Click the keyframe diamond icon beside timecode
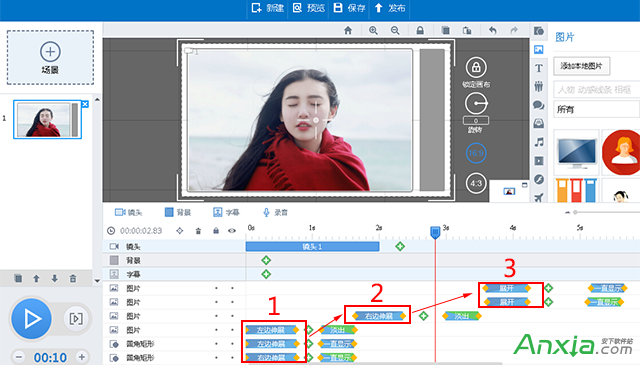Image resolution: width=640 pixels, height=365 pixels. pos(180,231)
